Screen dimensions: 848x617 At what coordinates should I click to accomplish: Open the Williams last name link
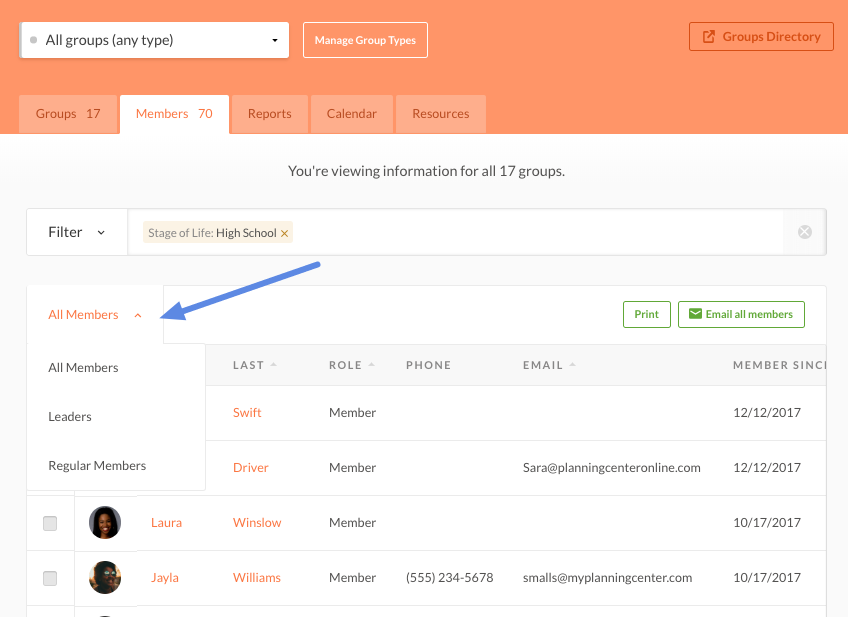pyautogui.click(x=257, y=578)
